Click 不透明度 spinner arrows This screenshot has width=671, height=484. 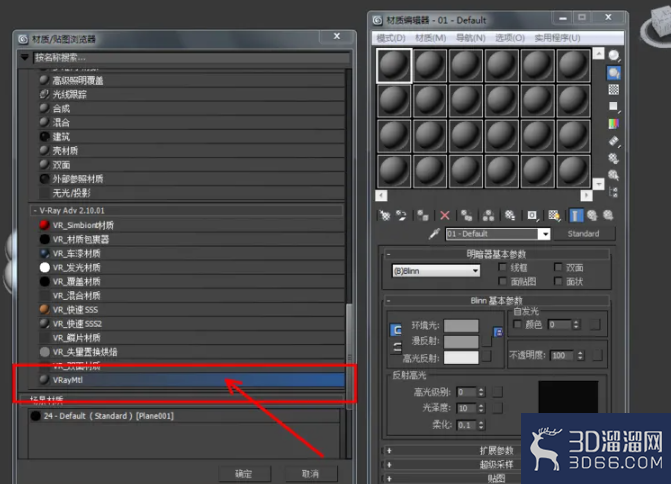point(580,355)
